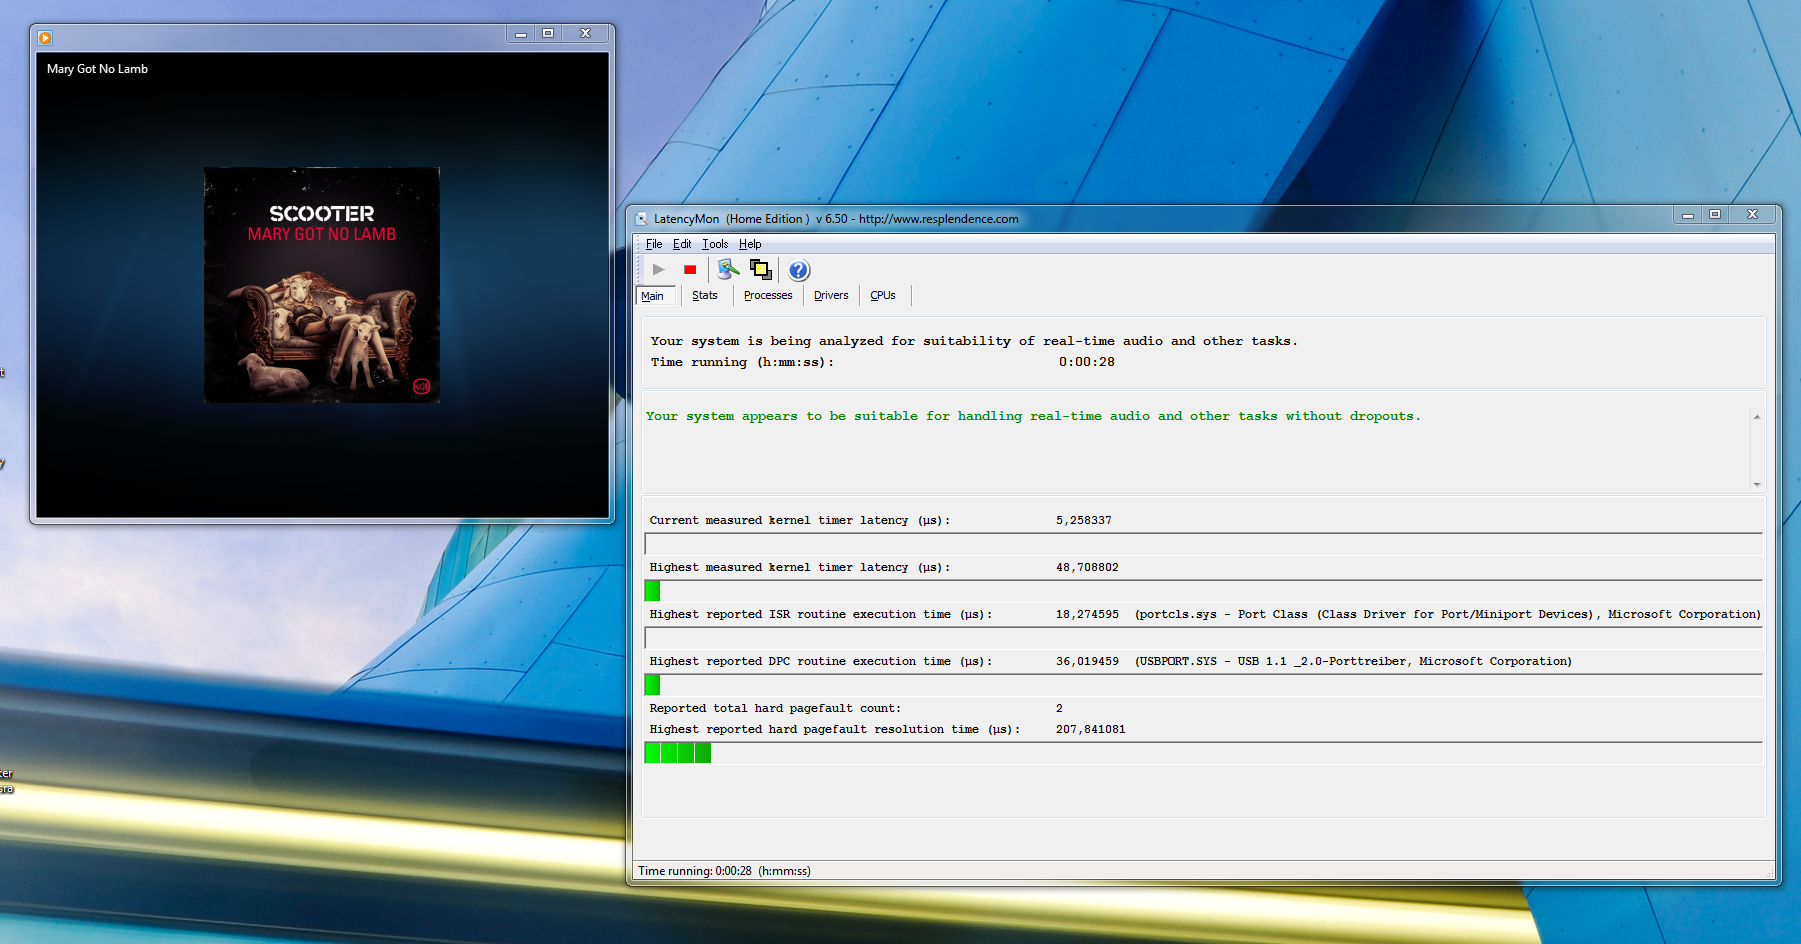Click the orange media player title bar icon
The width and height of the screenshot is (1801, 944).
pos(45,38)
